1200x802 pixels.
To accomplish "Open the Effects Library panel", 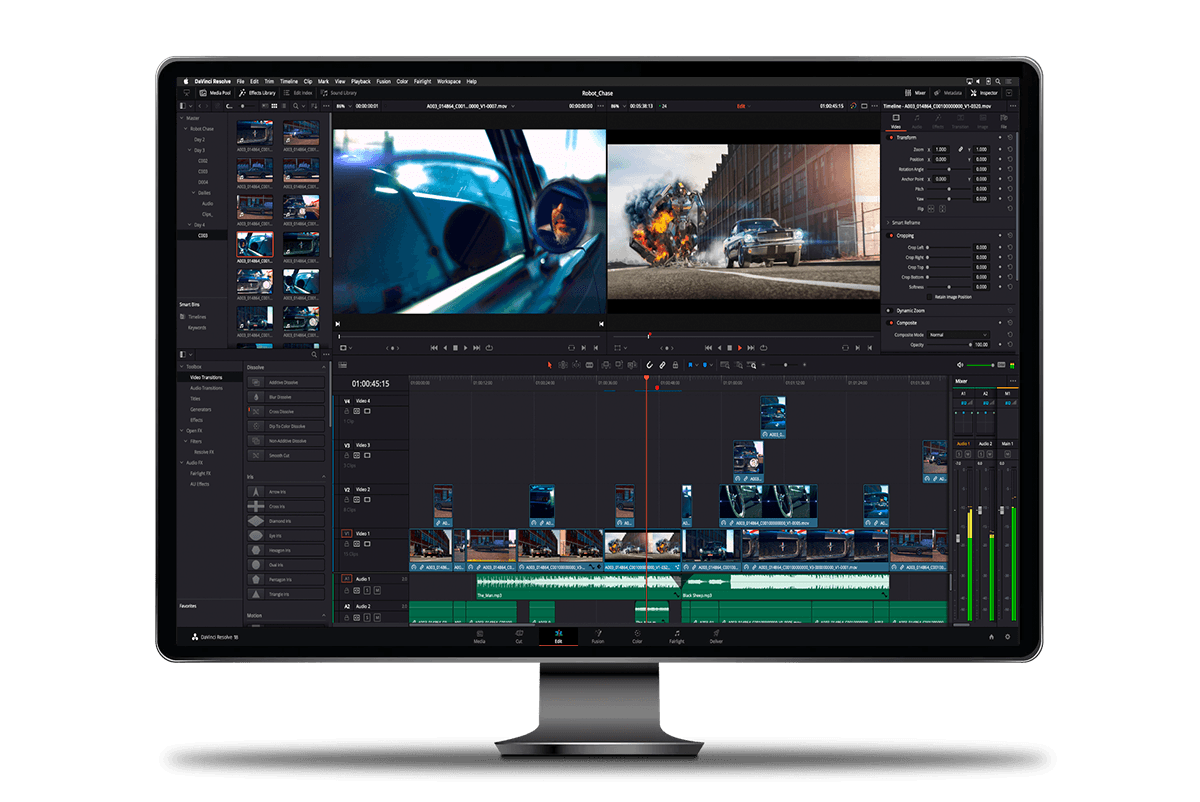I will (x=257, y=92).
